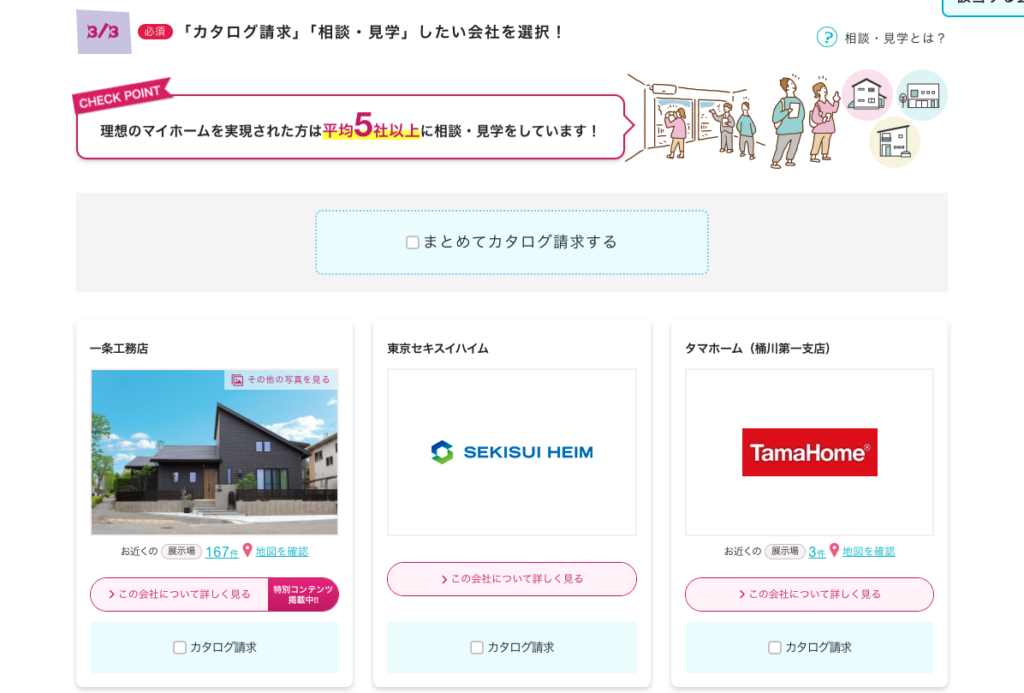Enable the まとめてカタログ請求する checkbox
This screenshot has height=693, width=1024.
click(x=411, y=242)
